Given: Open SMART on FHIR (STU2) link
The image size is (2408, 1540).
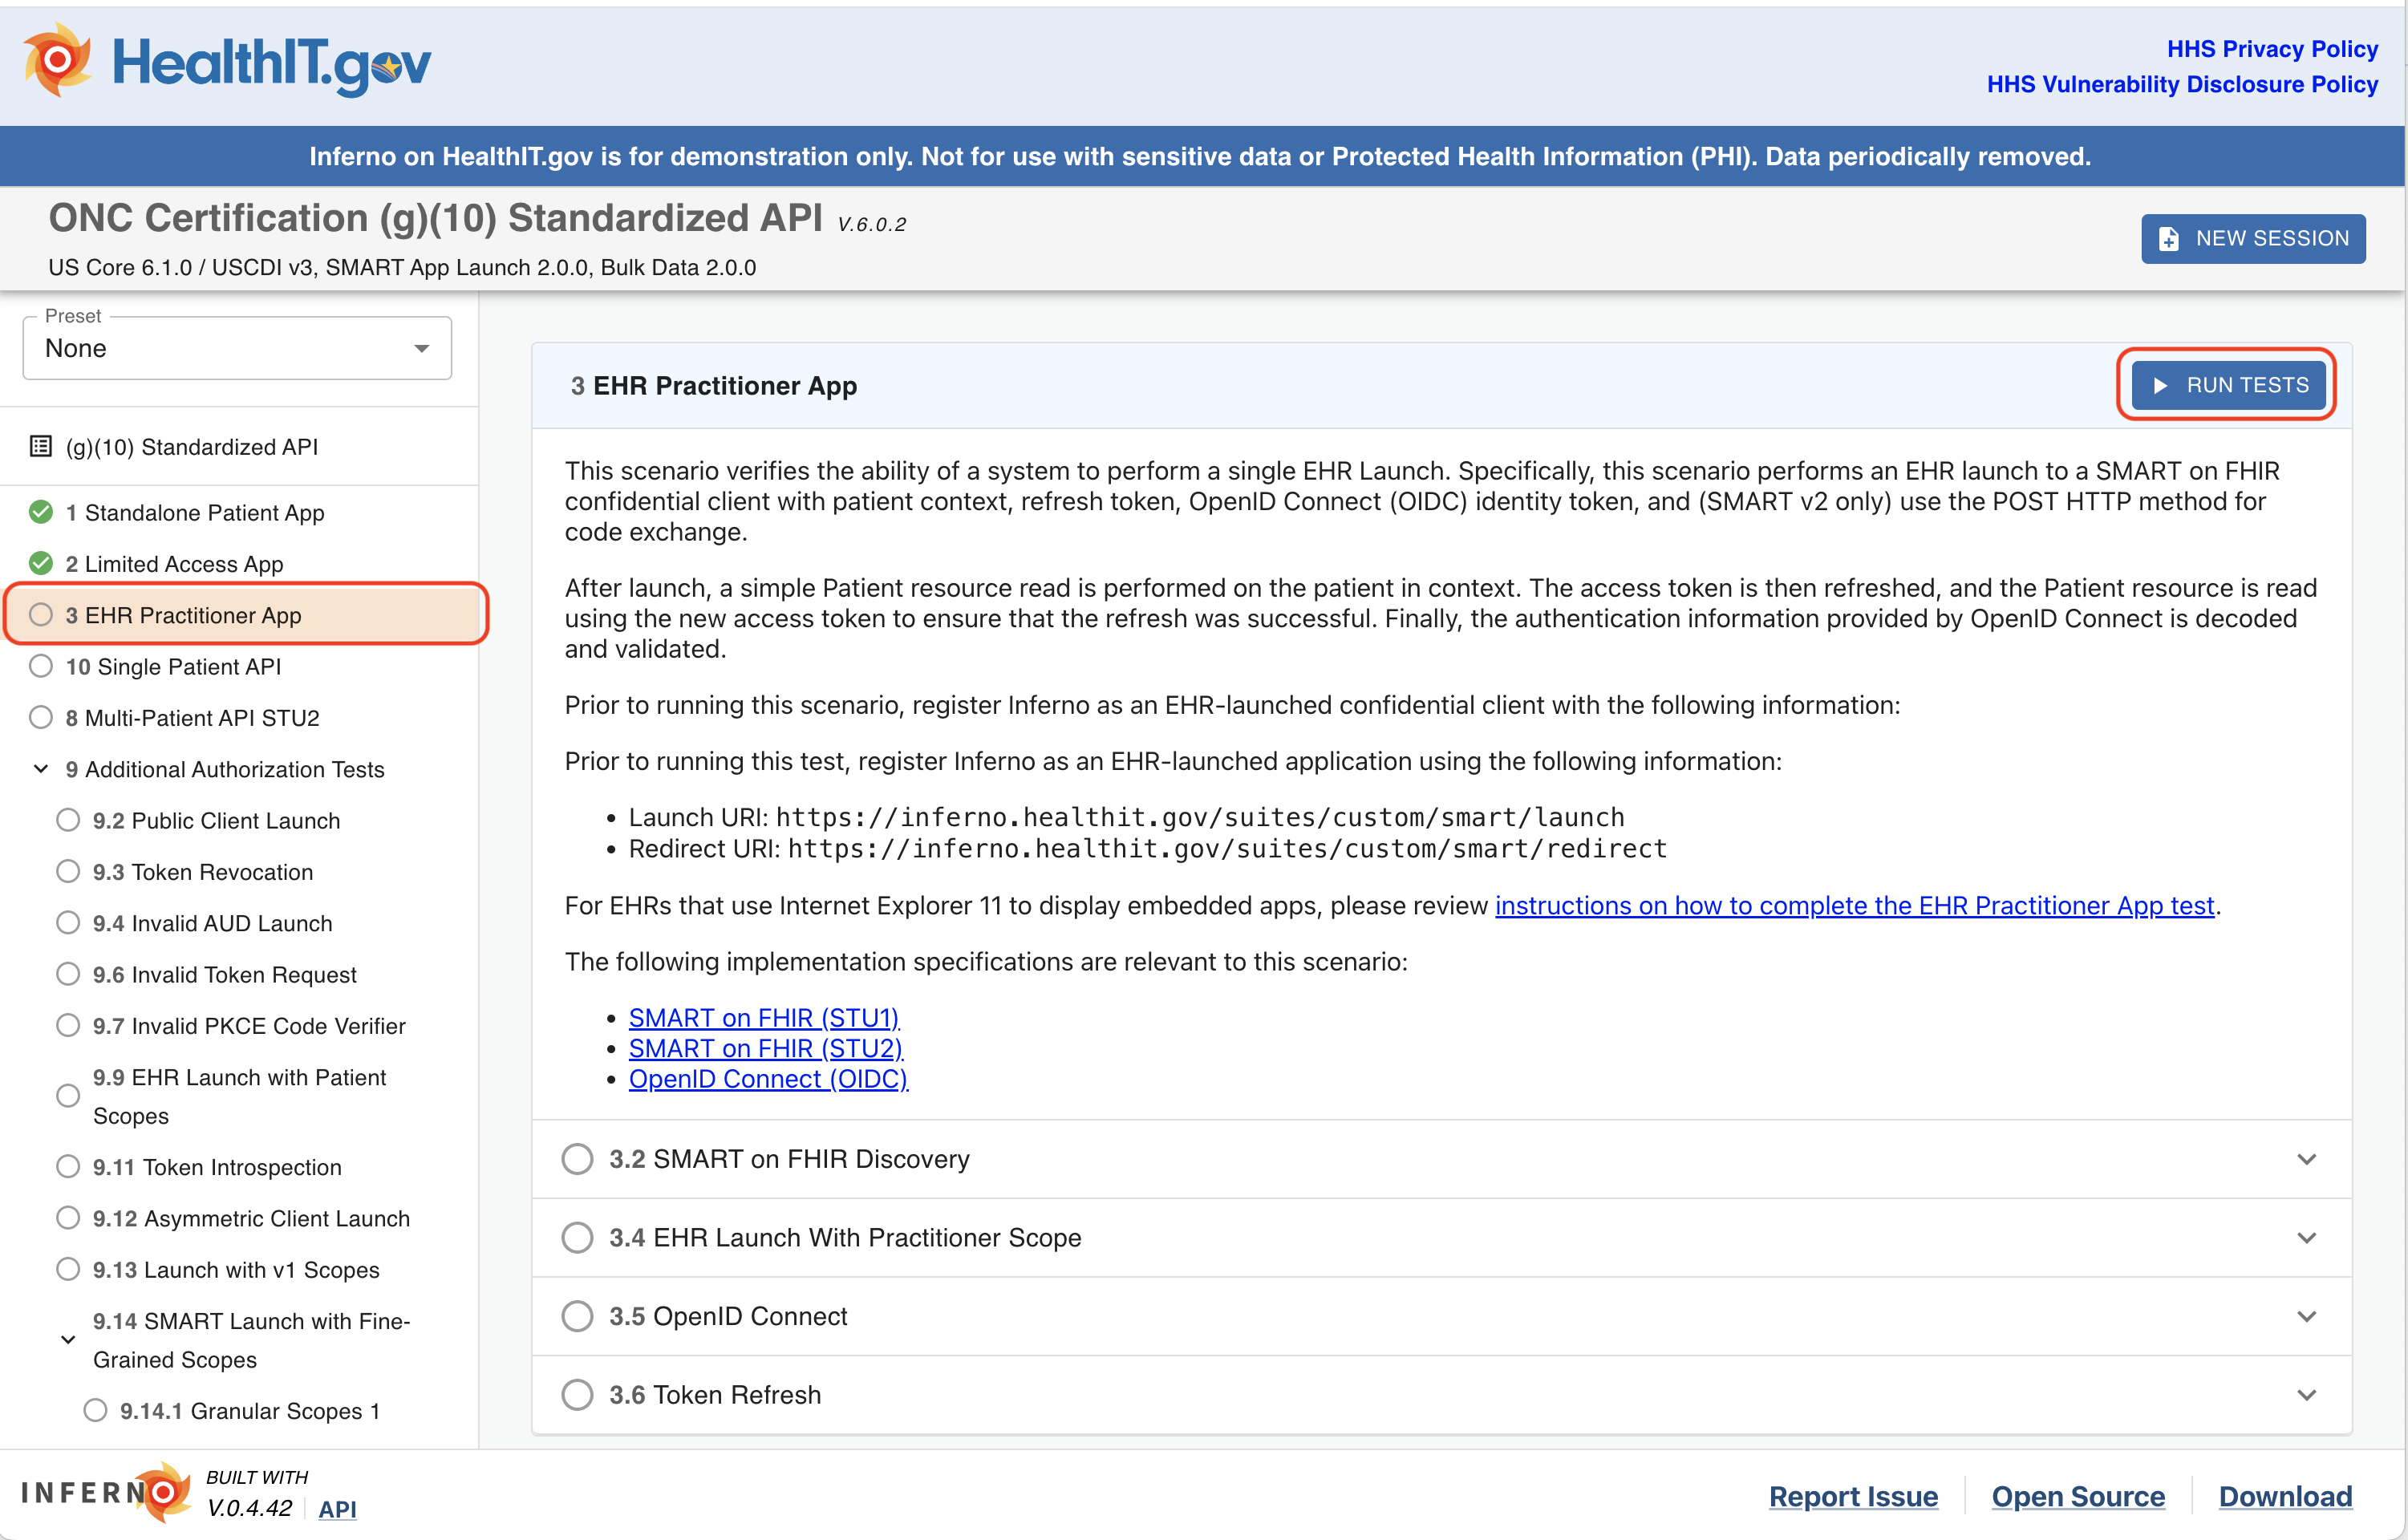Looking at the screenshot, I should 765,1048.
